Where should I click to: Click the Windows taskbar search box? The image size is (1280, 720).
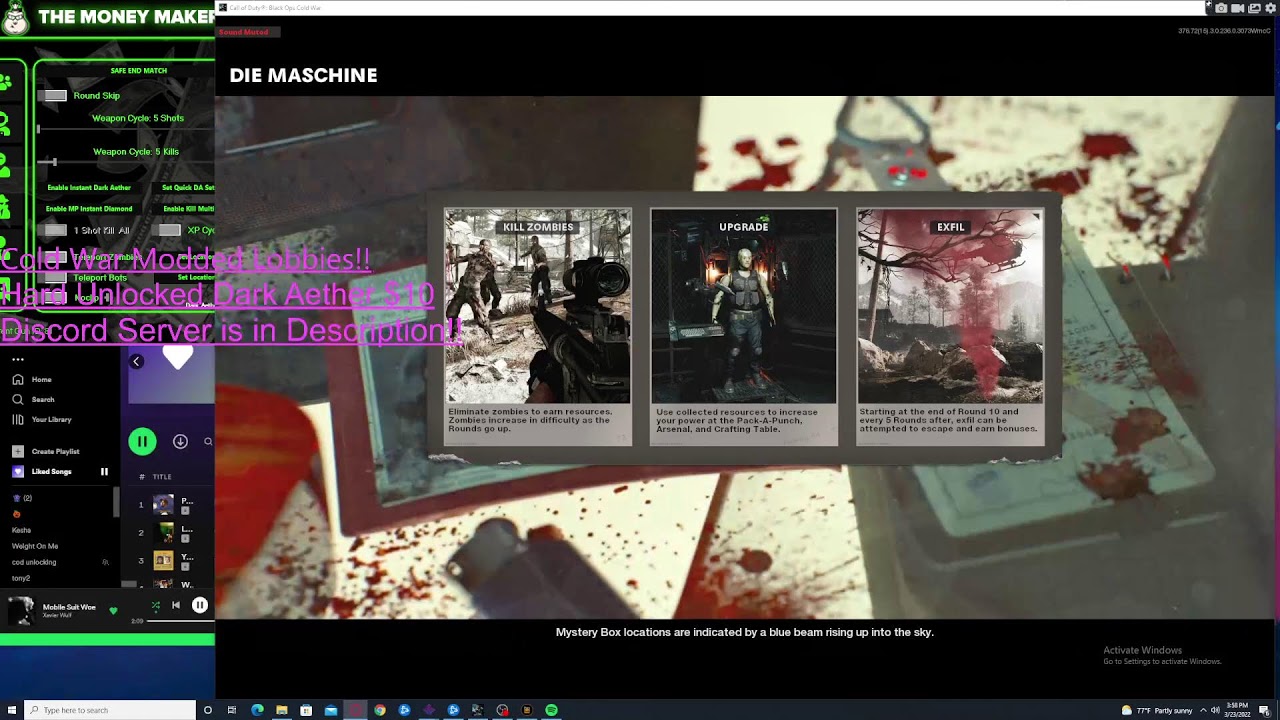112,710
